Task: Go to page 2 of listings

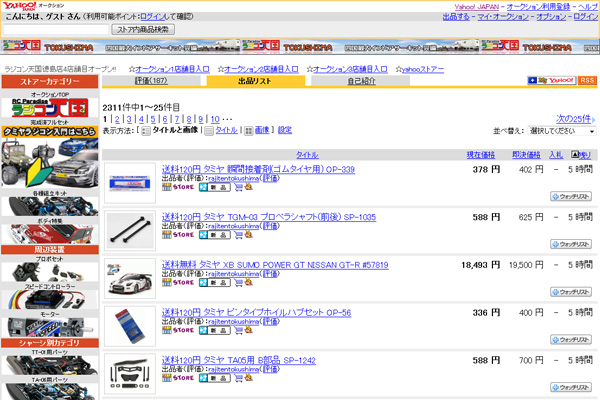Action: (117, 119)
